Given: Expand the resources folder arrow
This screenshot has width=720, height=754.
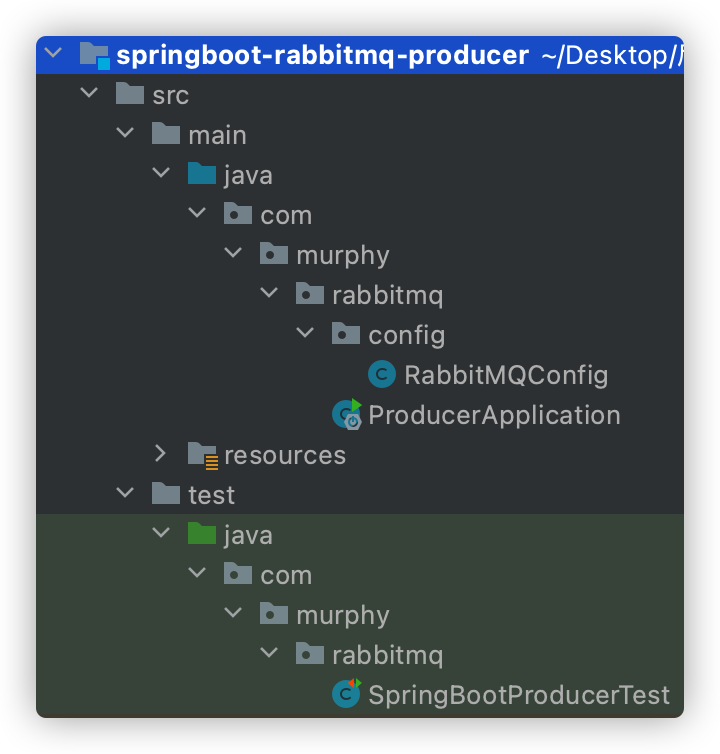Looking at the screenshot, I should point(161,455).
